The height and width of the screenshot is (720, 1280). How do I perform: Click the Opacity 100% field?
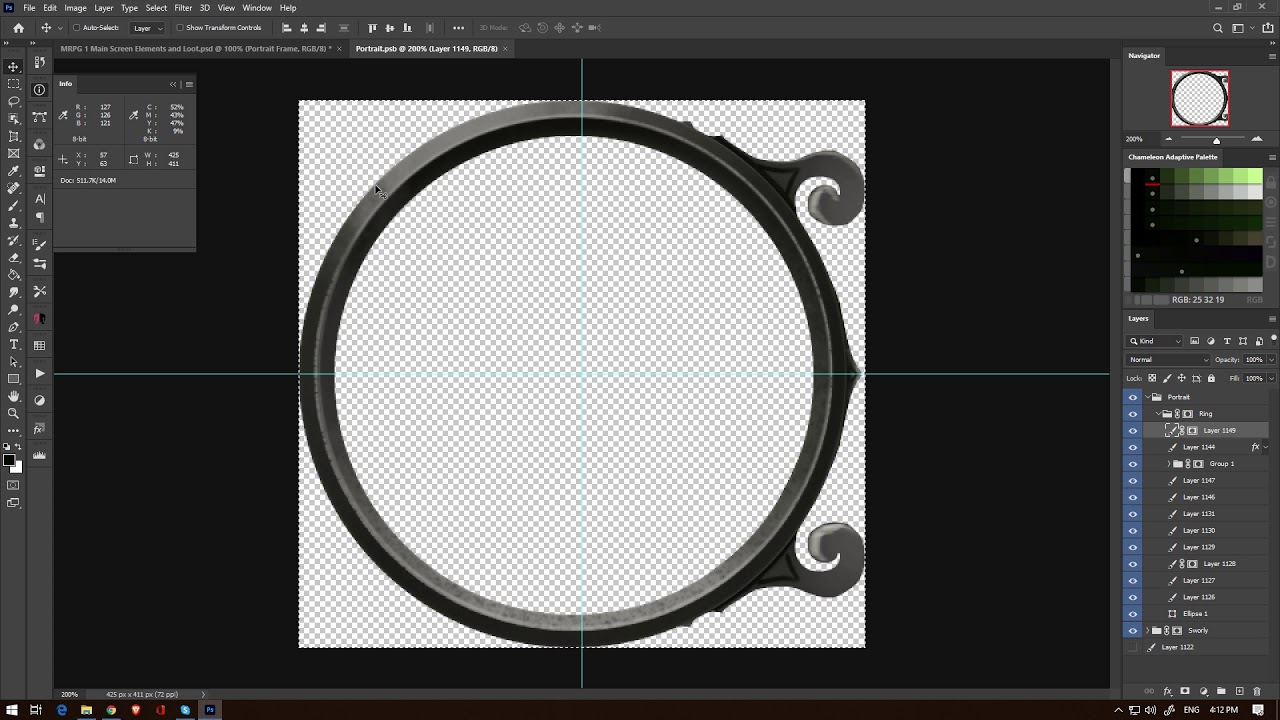1254,360
